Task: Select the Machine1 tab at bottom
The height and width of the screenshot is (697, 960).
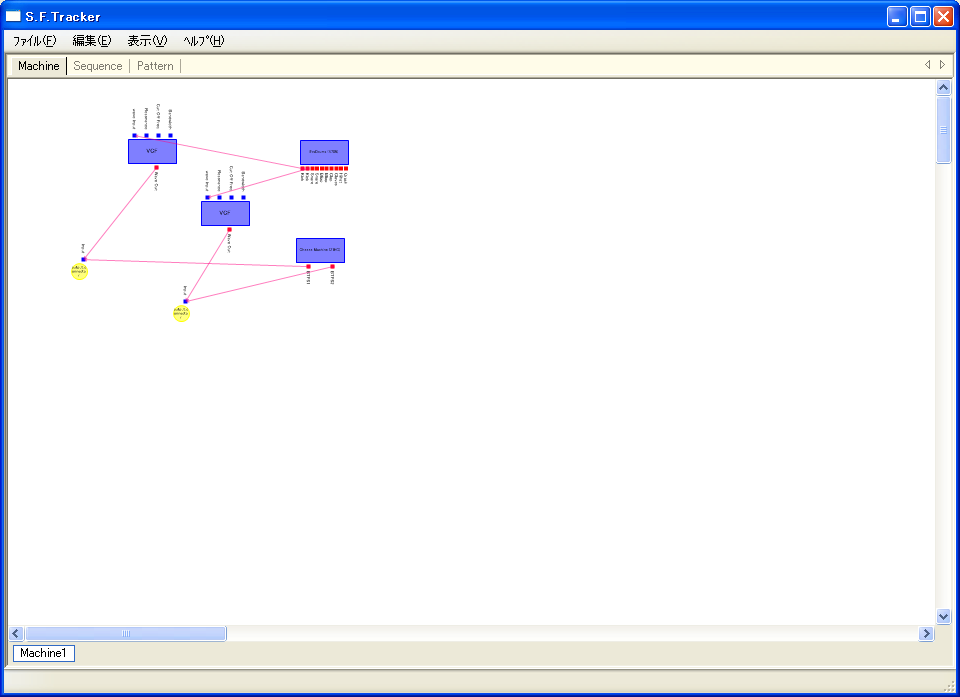Action: click(44, 653)
